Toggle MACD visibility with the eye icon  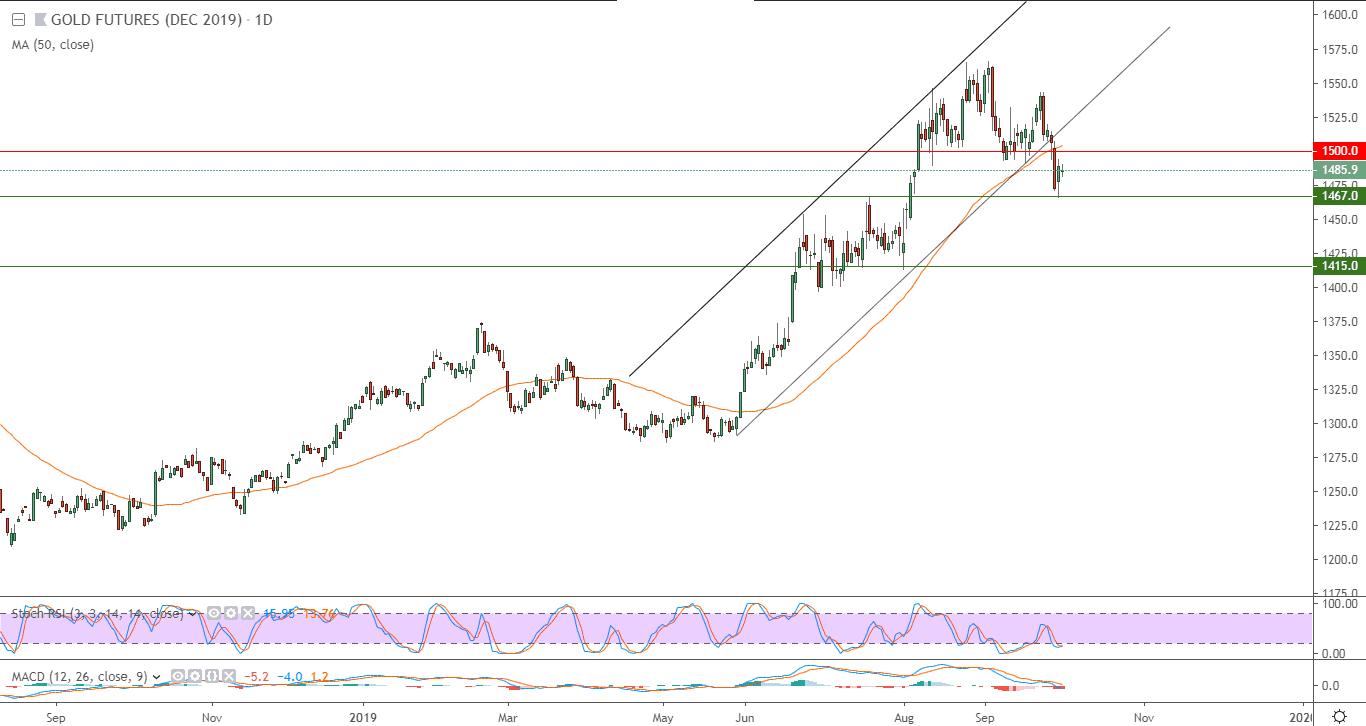178,676
